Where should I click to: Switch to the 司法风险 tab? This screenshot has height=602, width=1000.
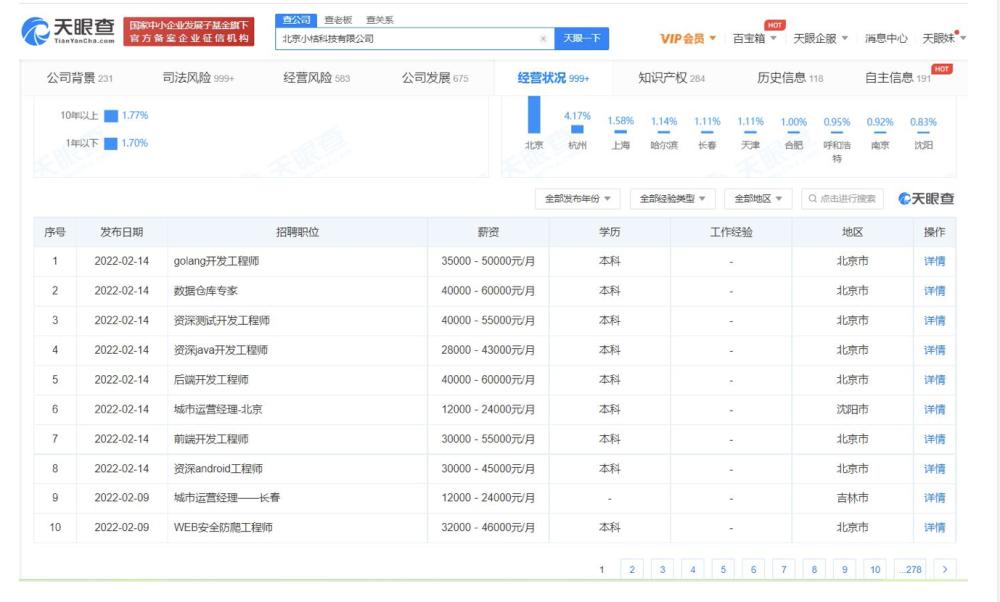(198, 78)
